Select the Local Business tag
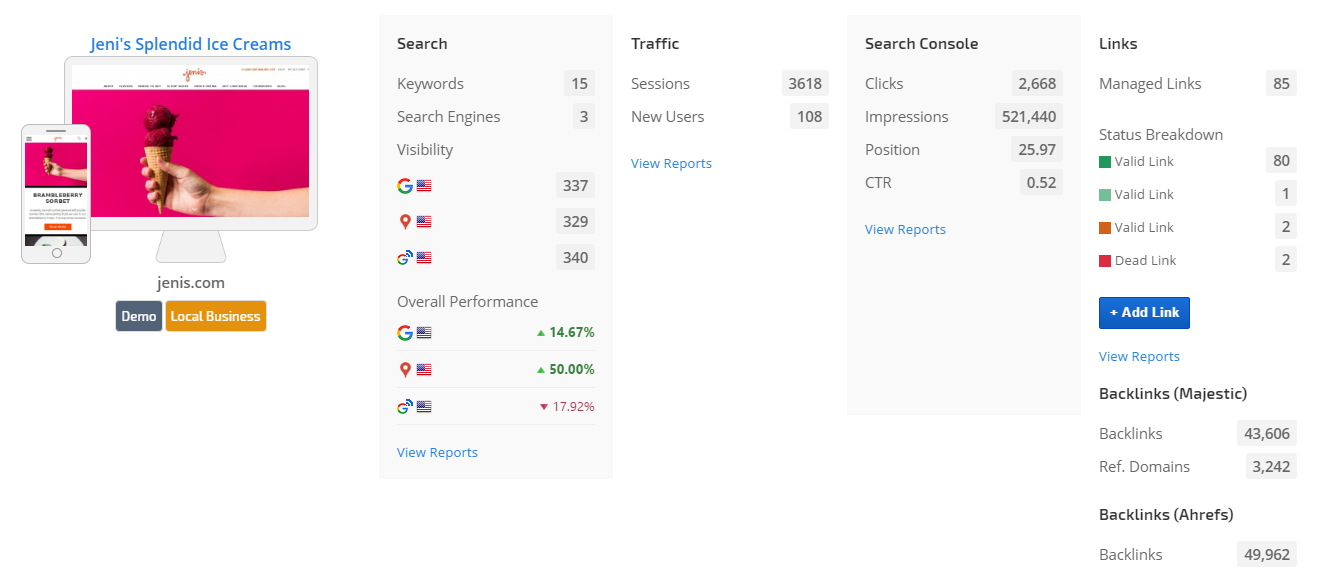 pyautogui.click(x=215, y=316)
